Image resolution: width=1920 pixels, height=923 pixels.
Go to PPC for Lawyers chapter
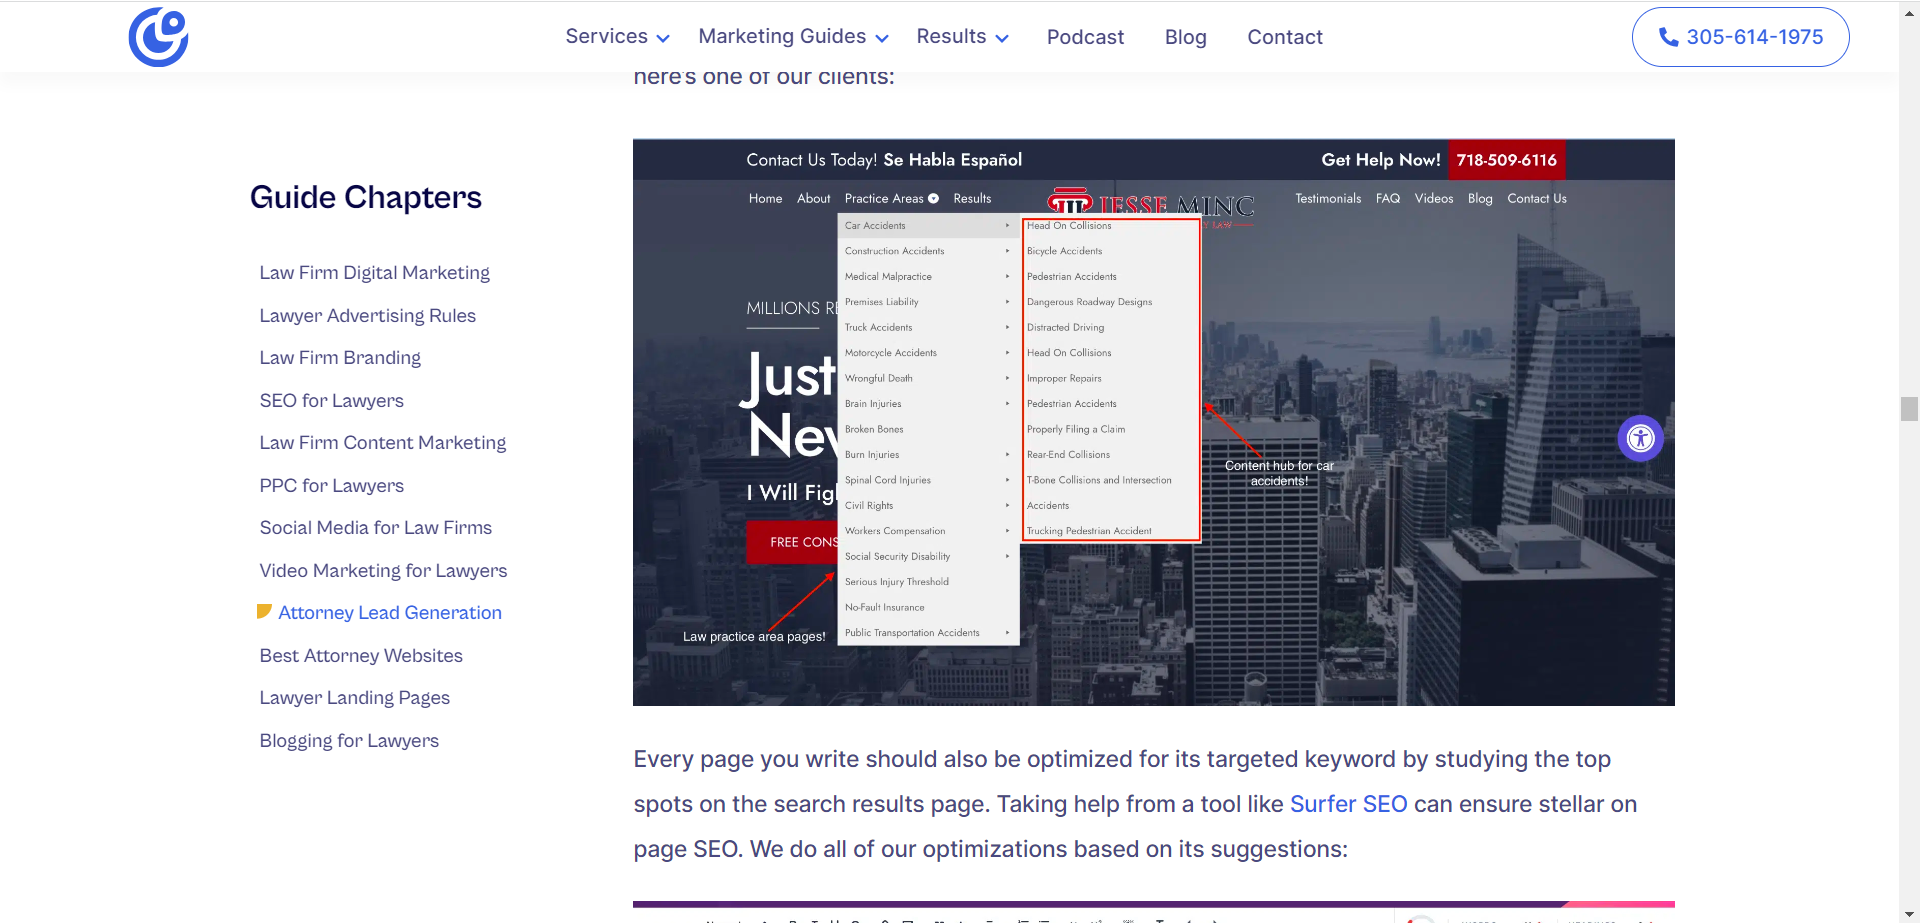(x=331, y=485)
